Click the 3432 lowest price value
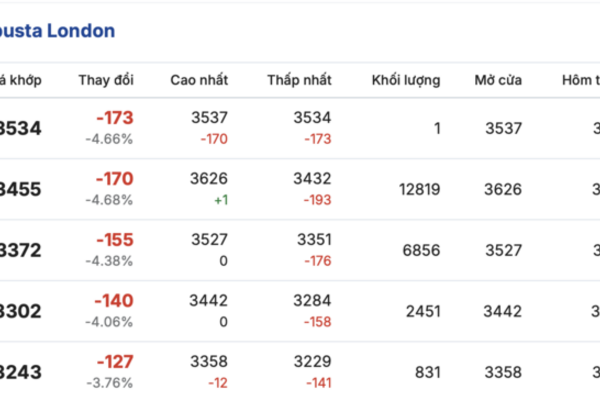600x400 pixels. tap(312, 180)
